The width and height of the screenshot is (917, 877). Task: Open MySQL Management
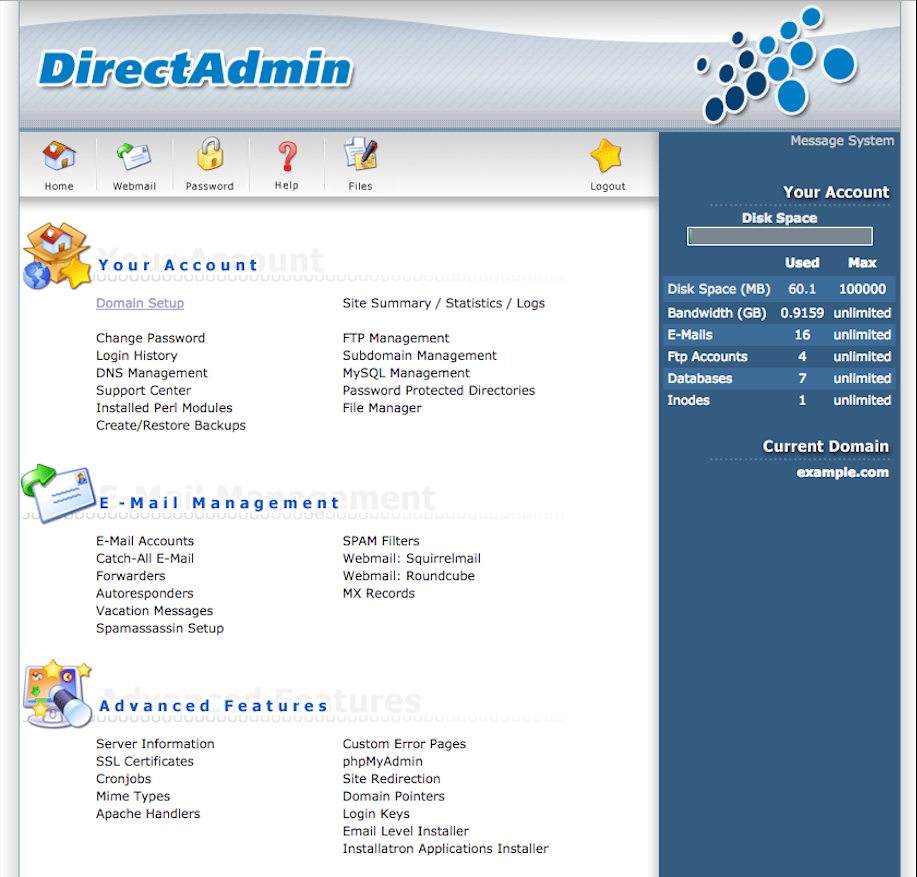pyautogui.click(x=406, y=373)
